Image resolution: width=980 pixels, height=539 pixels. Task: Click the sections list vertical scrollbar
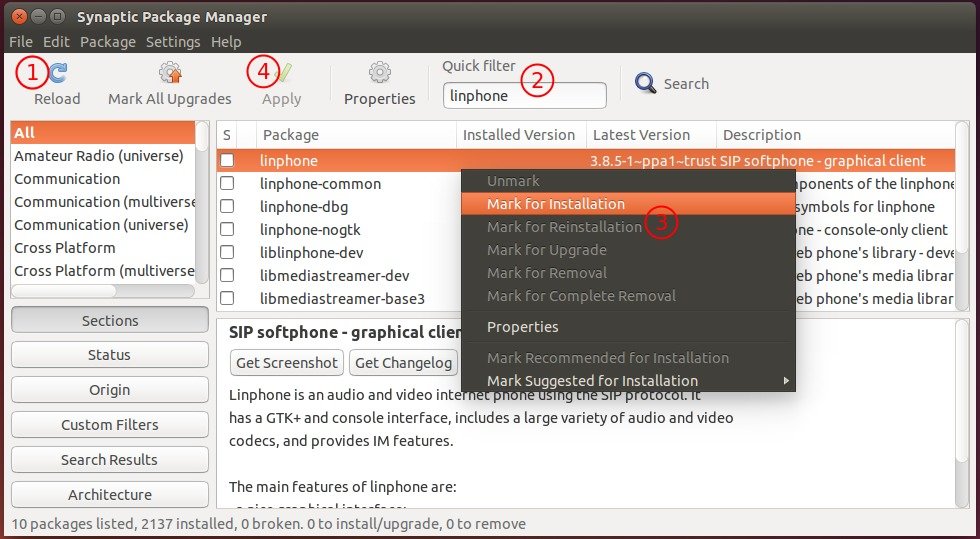(x=202, y=202)
